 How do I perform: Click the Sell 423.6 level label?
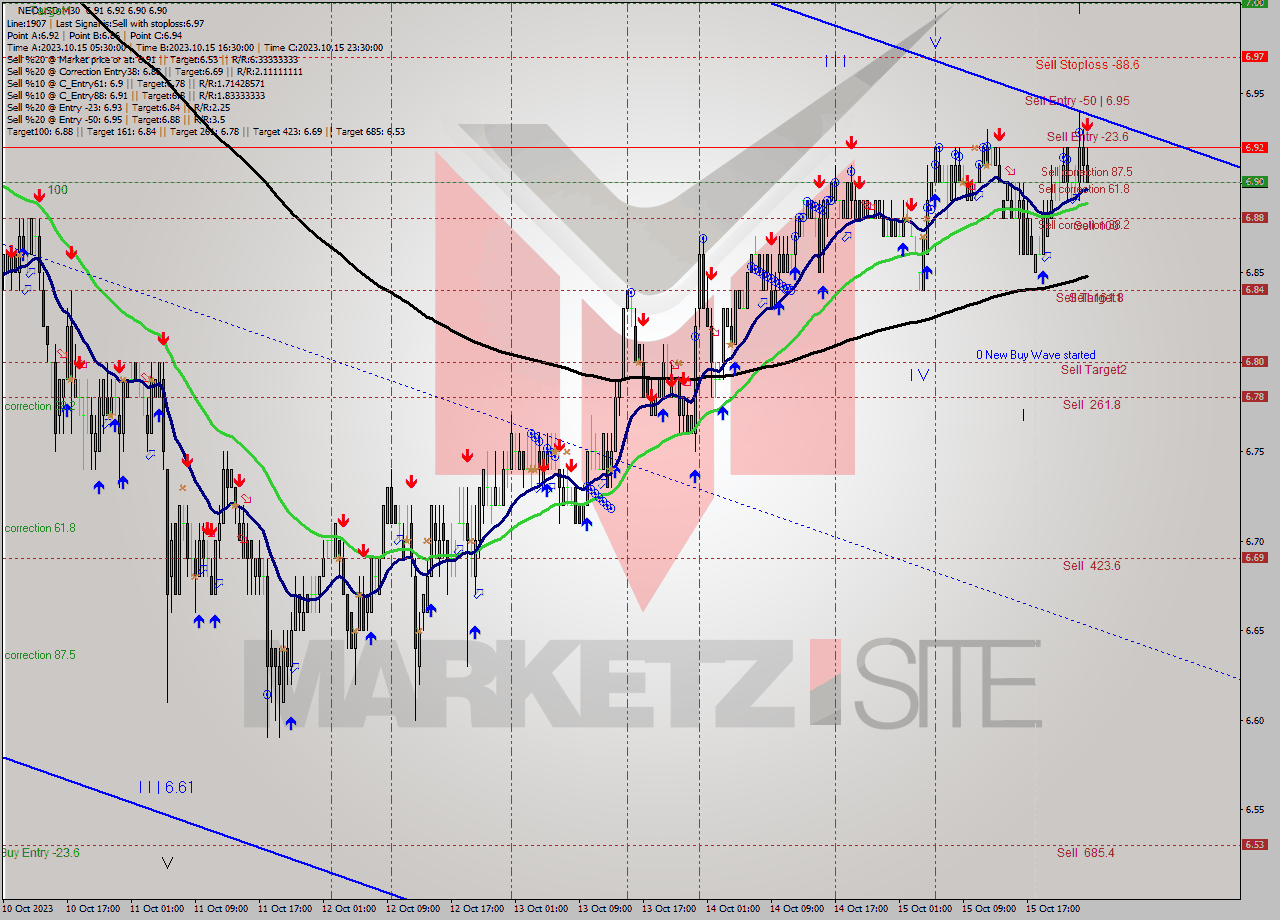coord(1091,566)
